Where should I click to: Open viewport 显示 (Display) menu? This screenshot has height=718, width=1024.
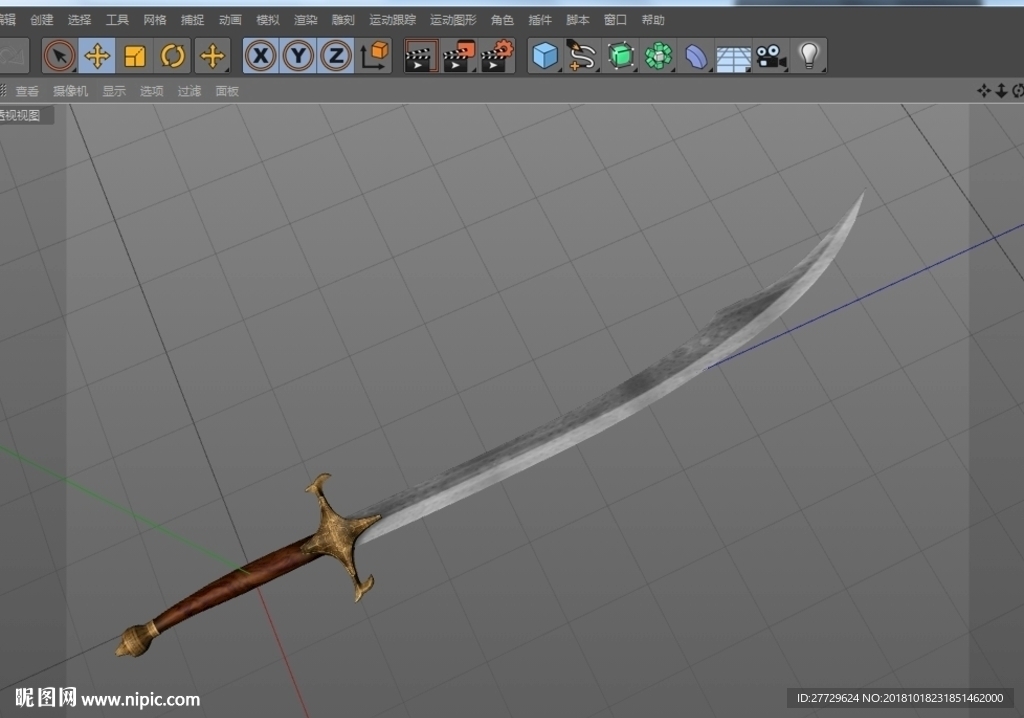point(114,91)
